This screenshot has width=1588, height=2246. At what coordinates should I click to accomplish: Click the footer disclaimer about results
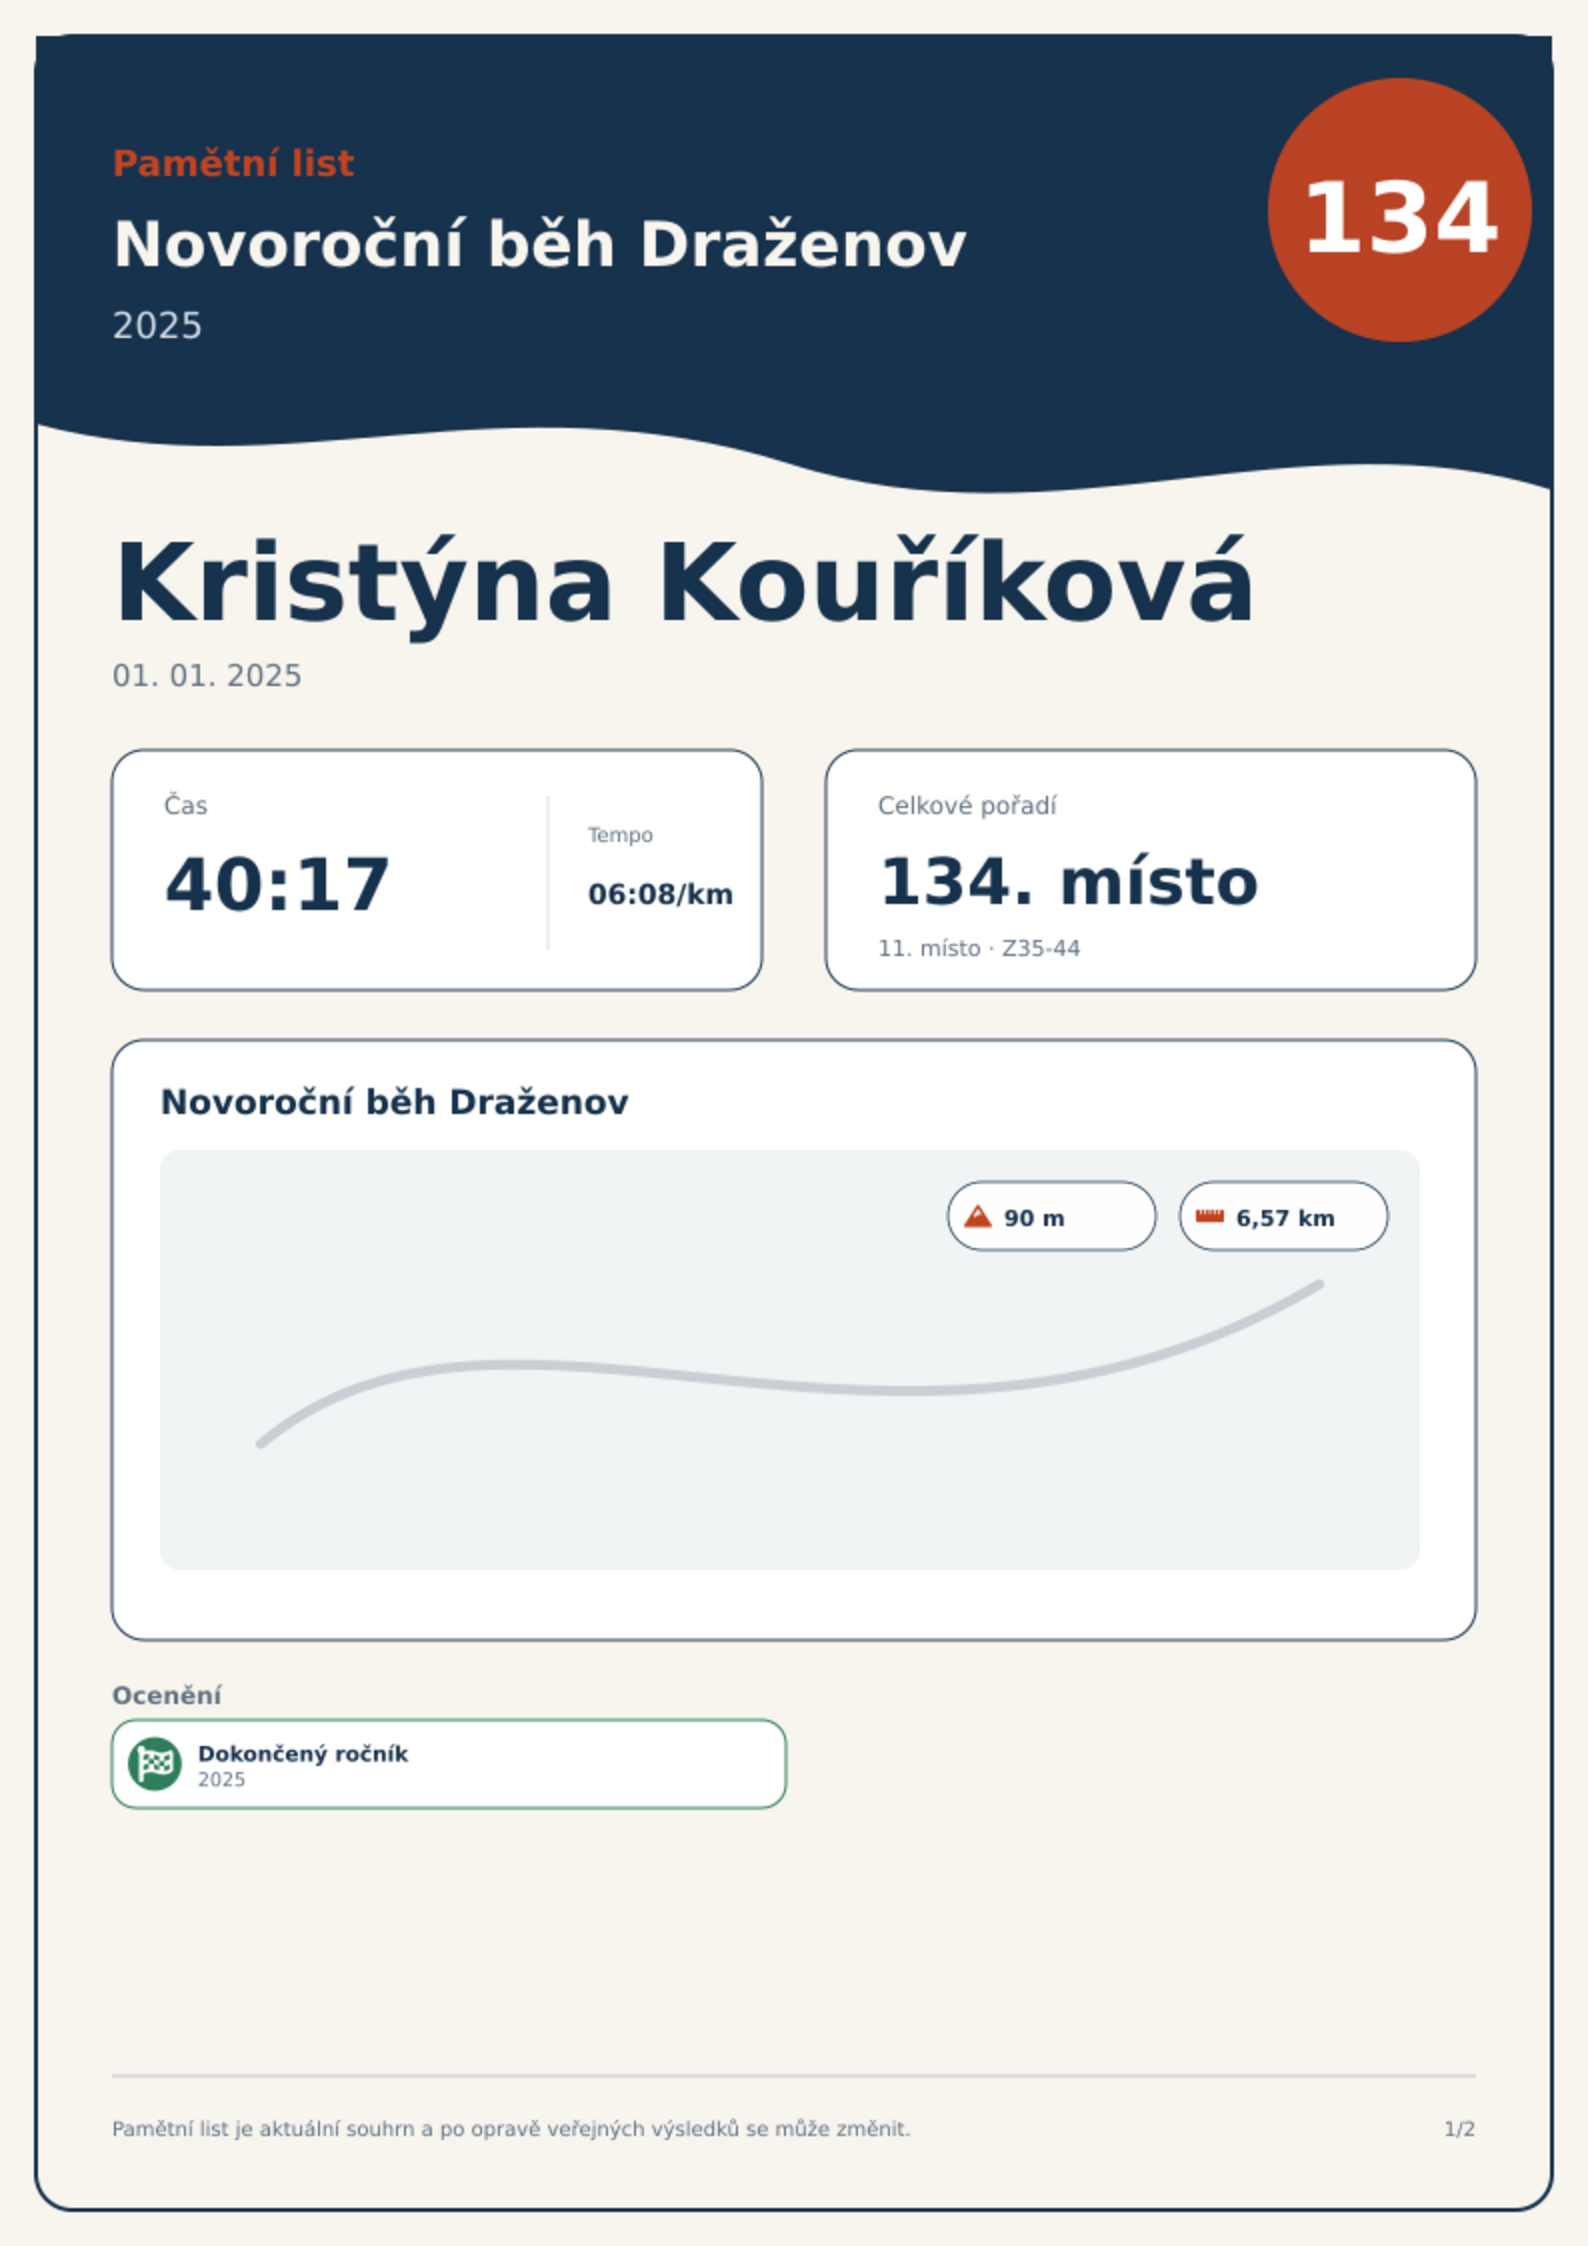pyautogui.click(x=511, y=2129)
